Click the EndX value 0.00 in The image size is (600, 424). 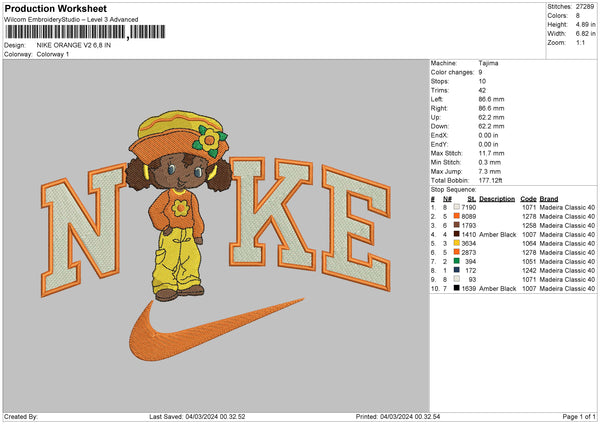point(488,135)
